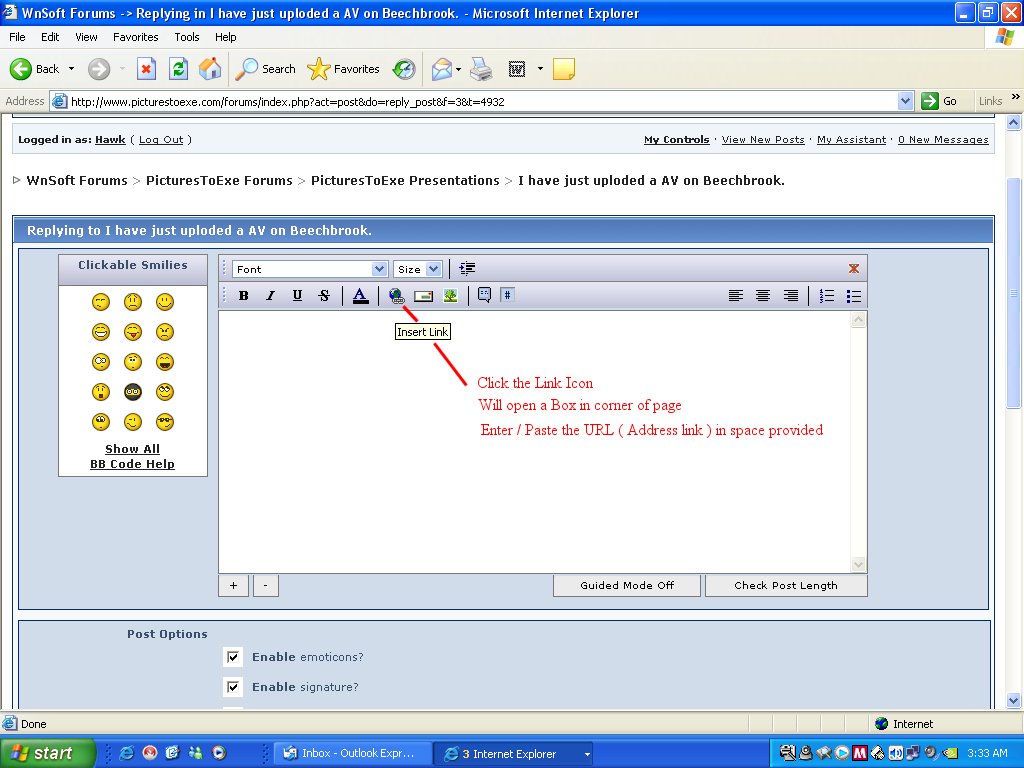The height and width of the screenshot is (768, 1024).
Task: Insert a numbered list
Action: point(827,296)
